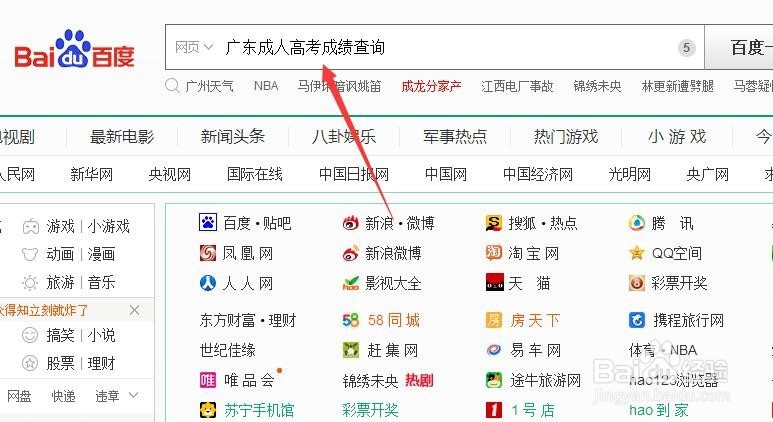Image resolution: width=773 pixels, height=422 pixels.
Task: Open 快递 in the sidebar
Action: [x=64, y=396]
